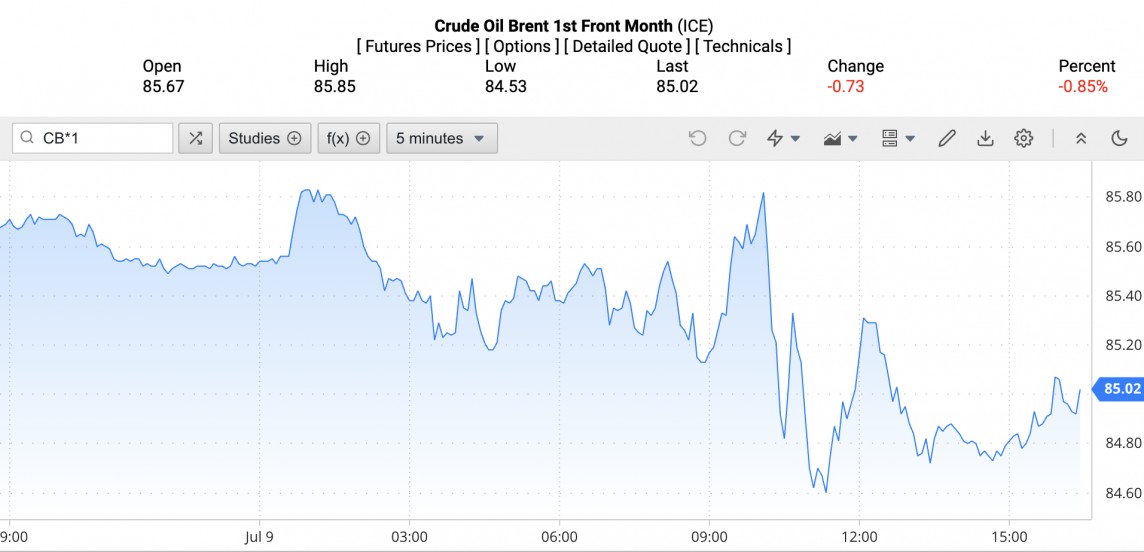
Task: Open the Studies menu
Action: tap(264, 138)
